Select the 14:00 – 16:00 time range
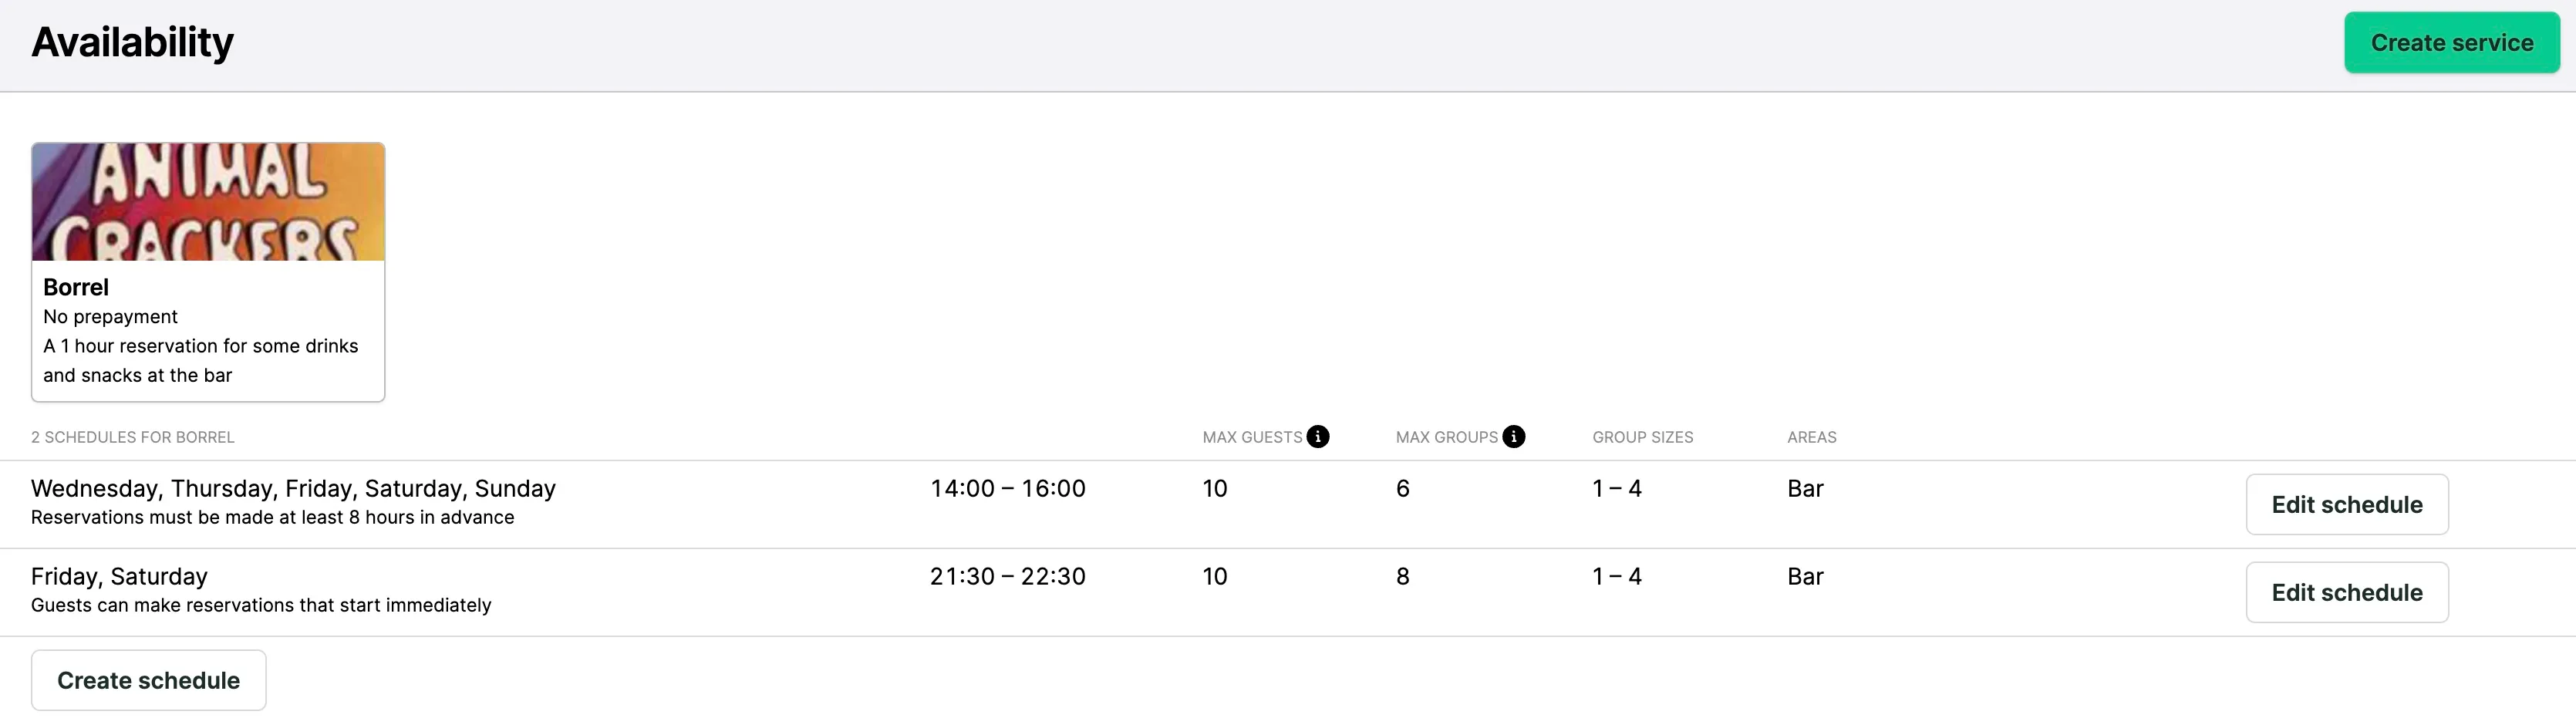Image resolution: width=2576 pixels, height=725 pixels. pyautogui.click(x=1007, y=488)
